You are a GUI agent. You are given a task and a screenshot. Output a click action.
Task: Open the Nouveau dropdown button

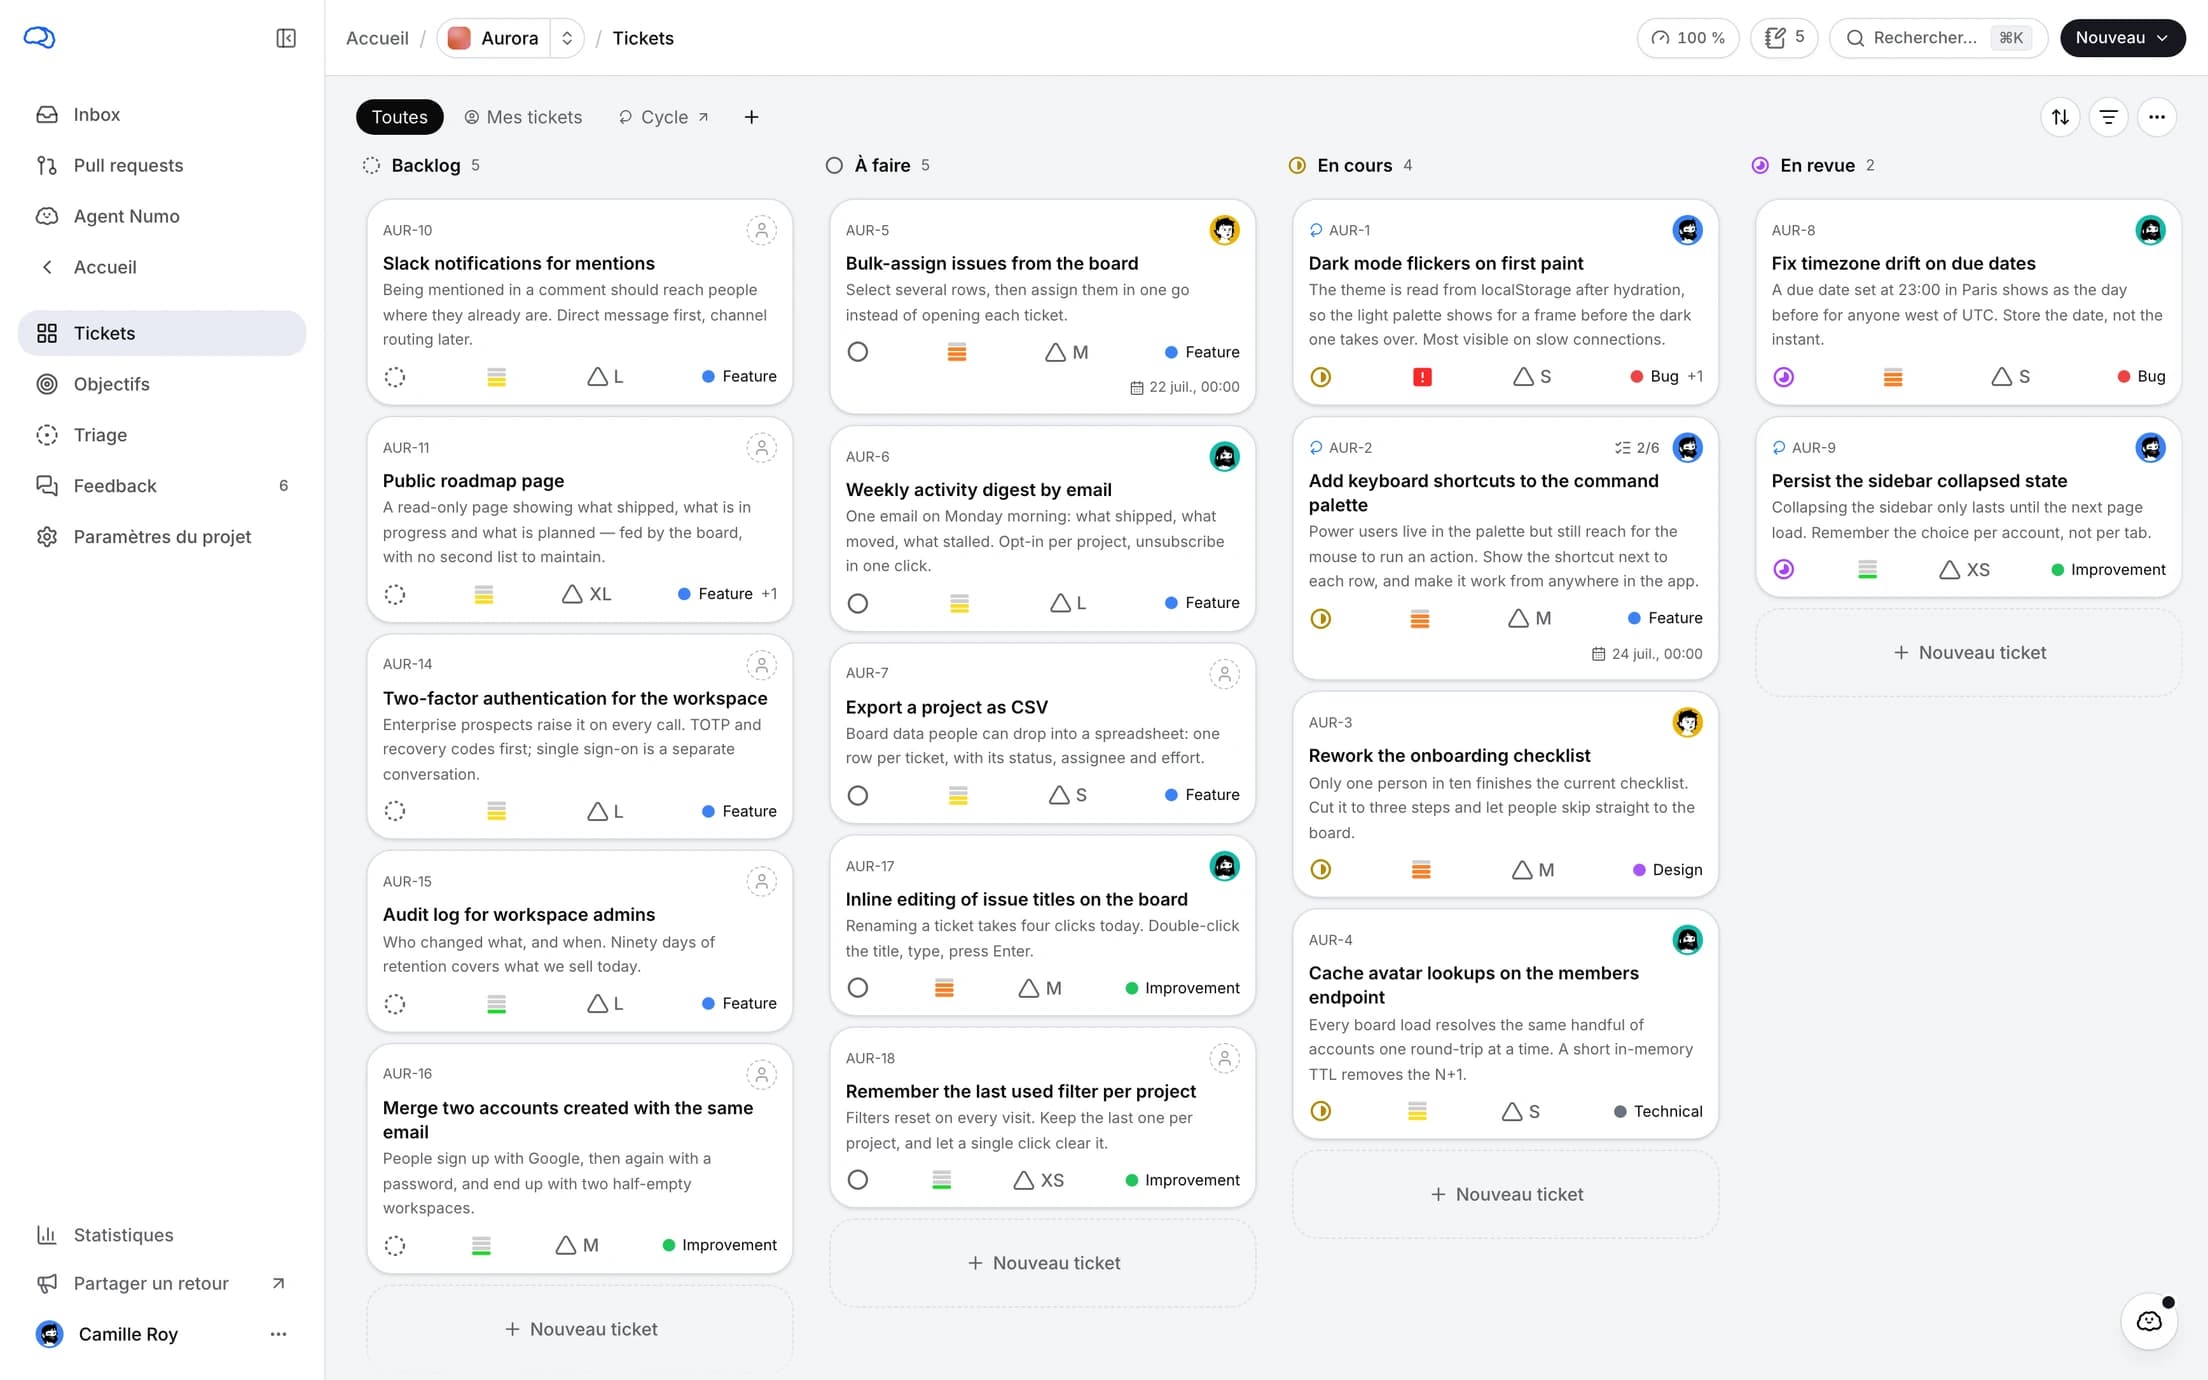(2122, 38)
